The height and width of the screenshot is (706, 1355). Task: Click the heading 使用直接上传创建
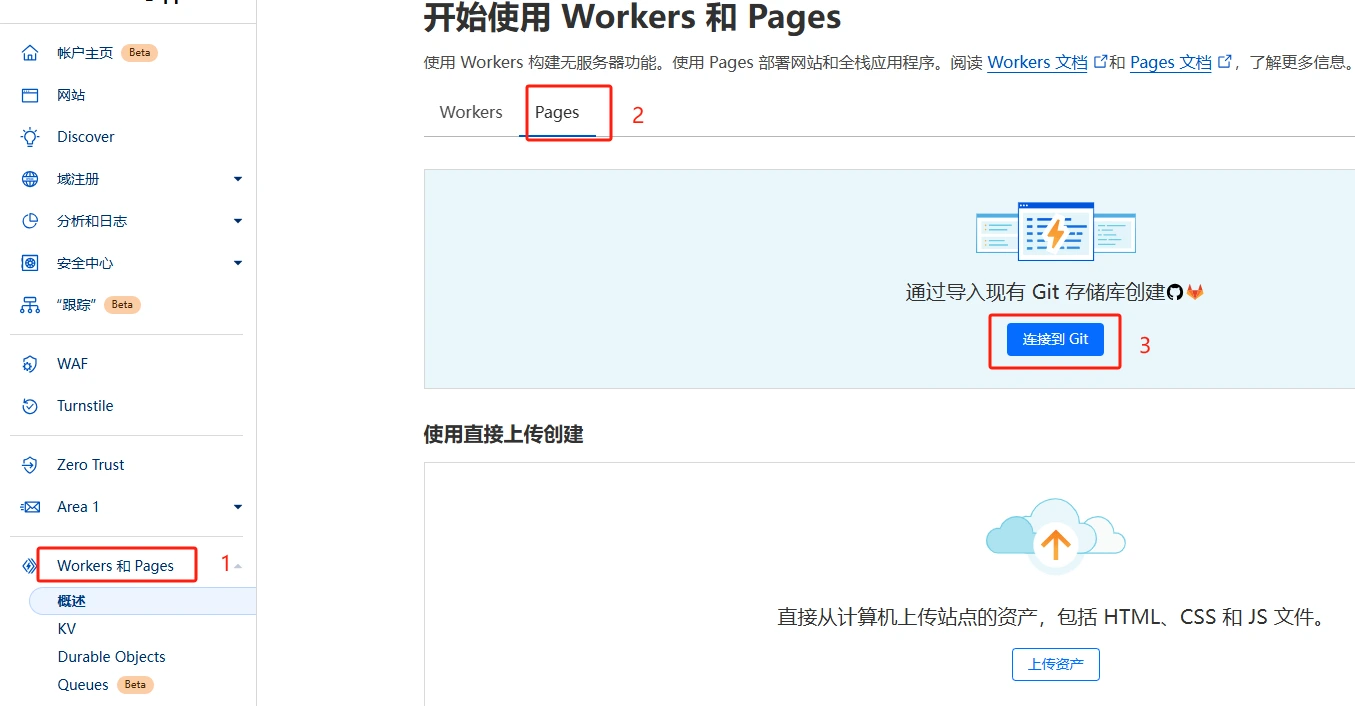(504, 434)
